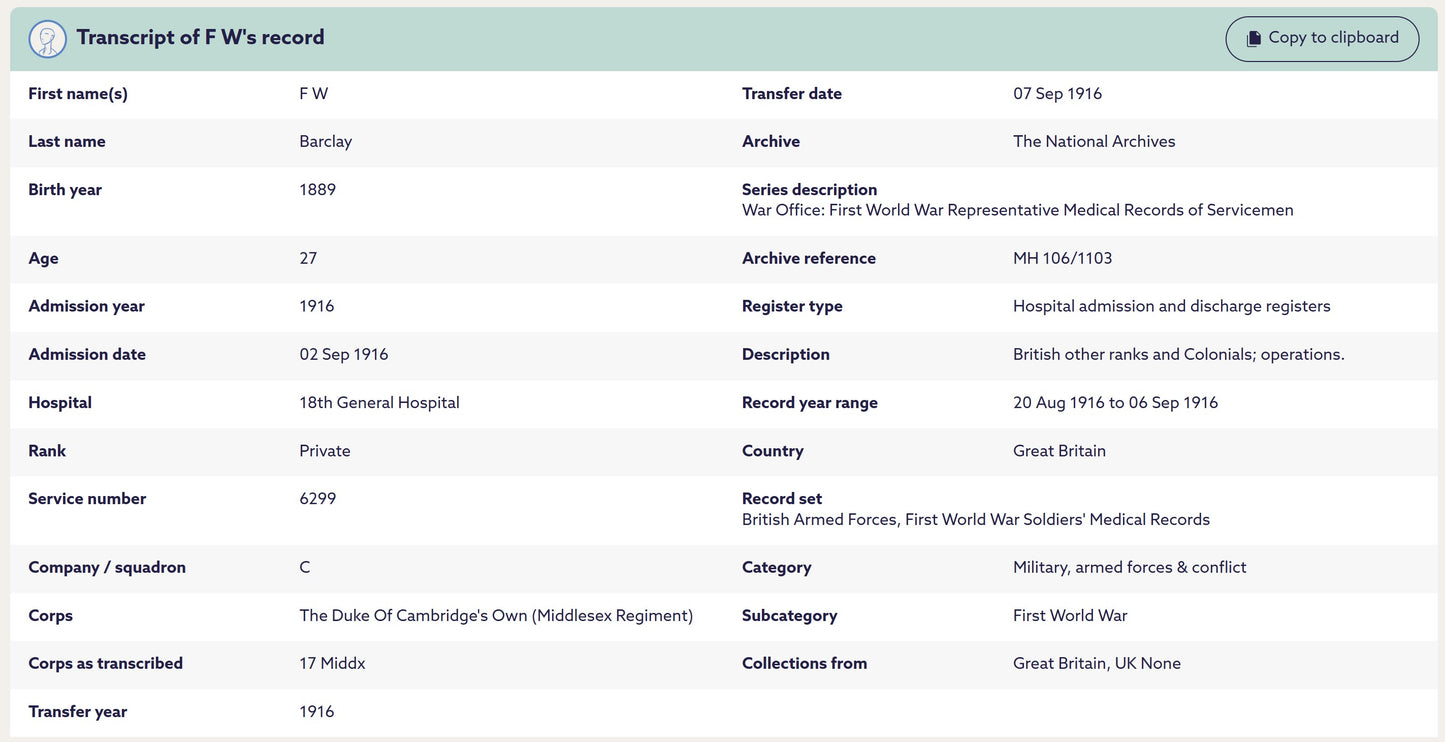The image size is (1445, 742).
Task: Select the '17 Middx' corps as transcribed value
Action: coord(332,664)
